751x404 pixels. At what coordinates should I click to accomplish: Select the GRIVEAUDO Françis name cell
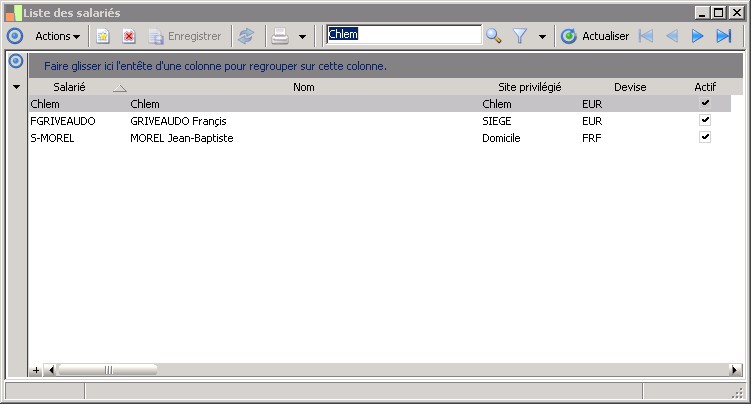click(304, 121)
